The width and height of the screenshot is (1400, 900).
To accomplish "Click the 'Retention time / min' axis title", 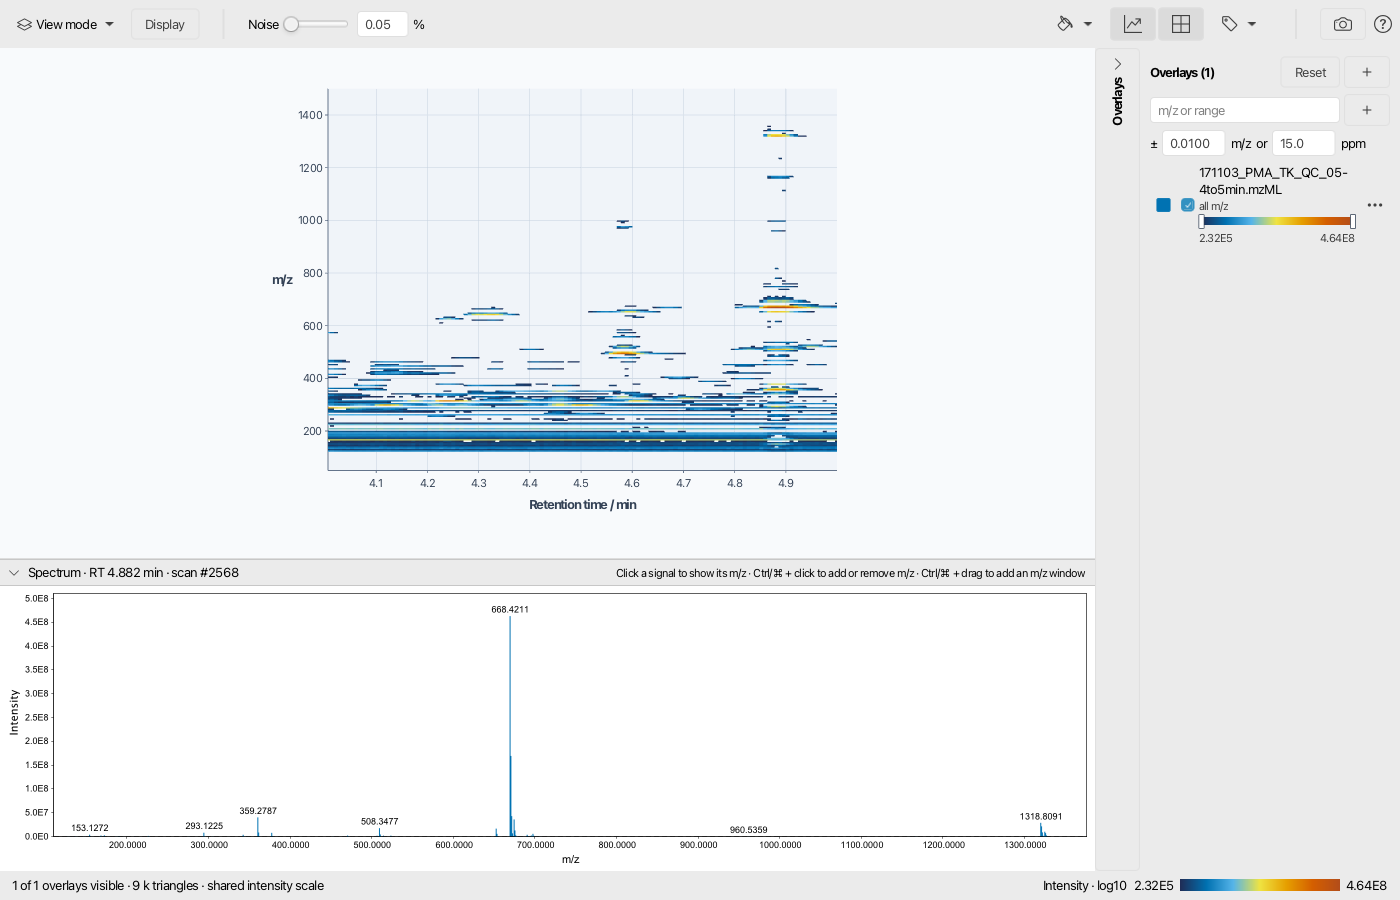I will pos(582,505).
